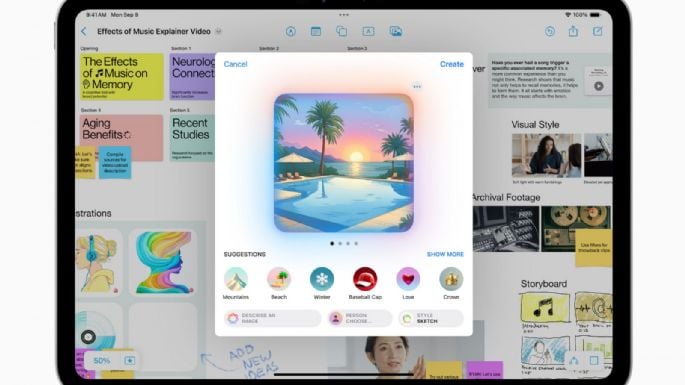This screenshot has width=685, height=385.
Task: Click the back arrow beside board title
Action: [x=84, y=31]
